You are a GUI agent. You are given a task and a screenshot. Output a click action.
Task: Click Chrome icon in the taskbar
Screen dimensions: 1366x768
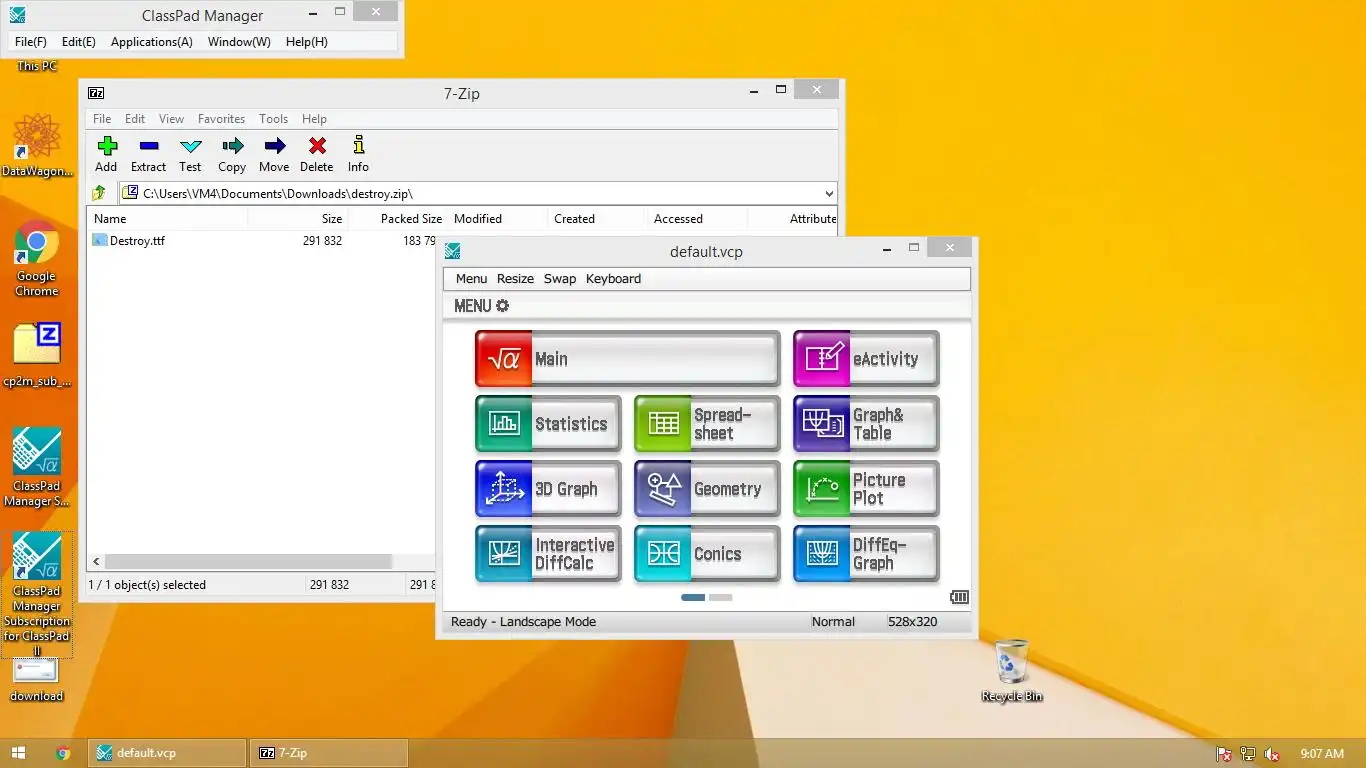[63, 753]
